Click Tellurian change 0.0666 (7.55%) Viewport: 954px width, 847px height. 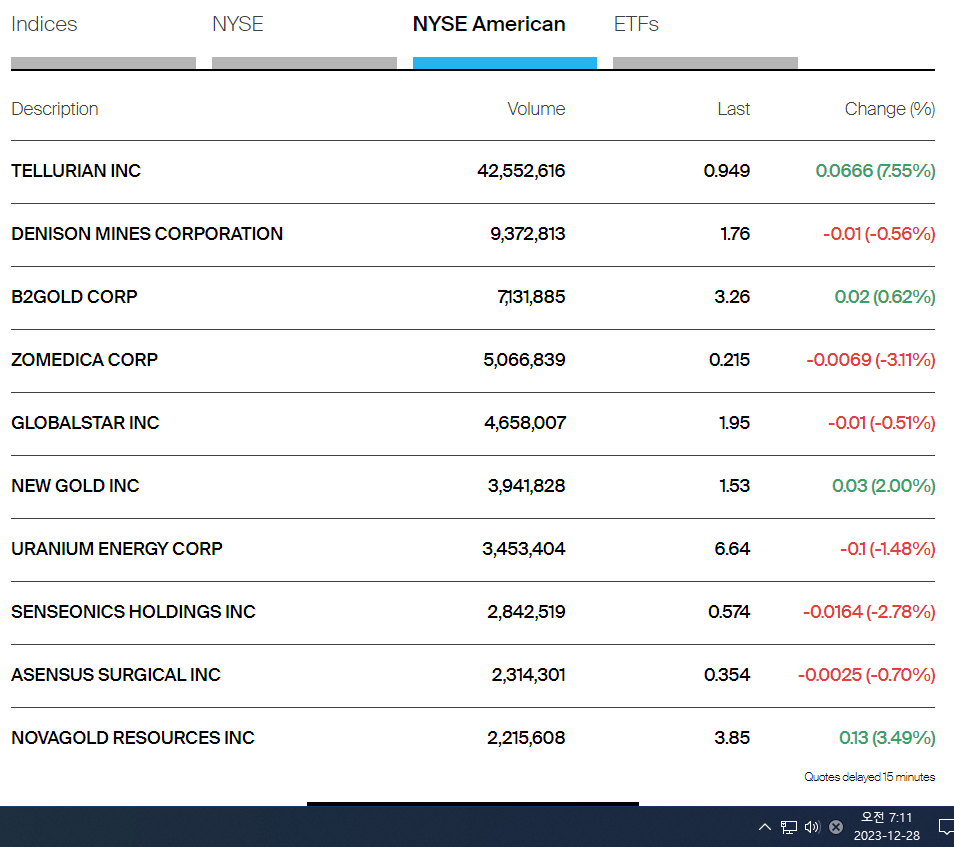pyautogui.click(x=875, y=171)
